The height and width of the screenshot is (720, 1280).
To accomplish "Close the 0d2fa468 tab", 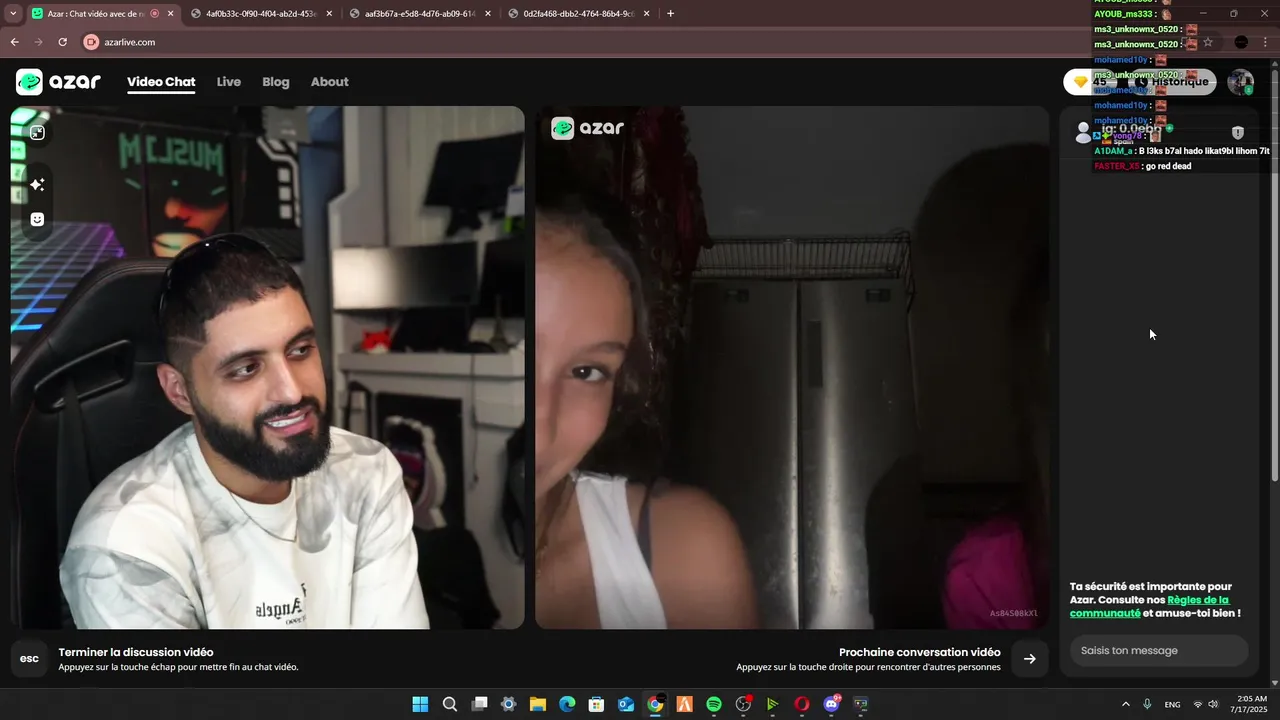I will [647, 14].
